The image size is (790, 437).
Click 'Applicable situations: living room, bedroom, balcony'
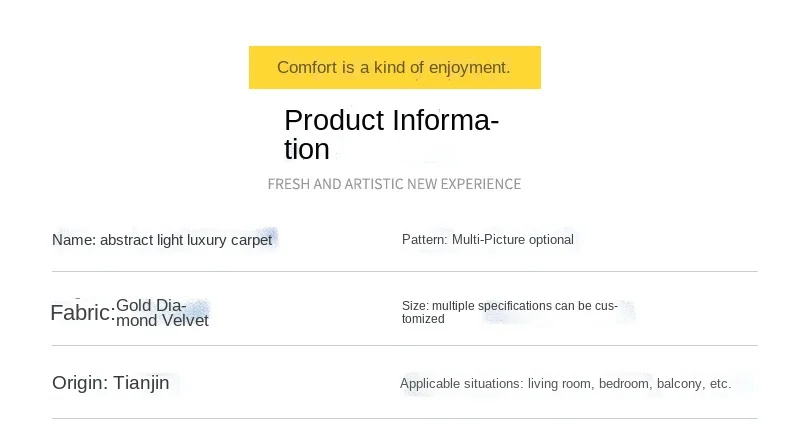[x=565, y=384]
